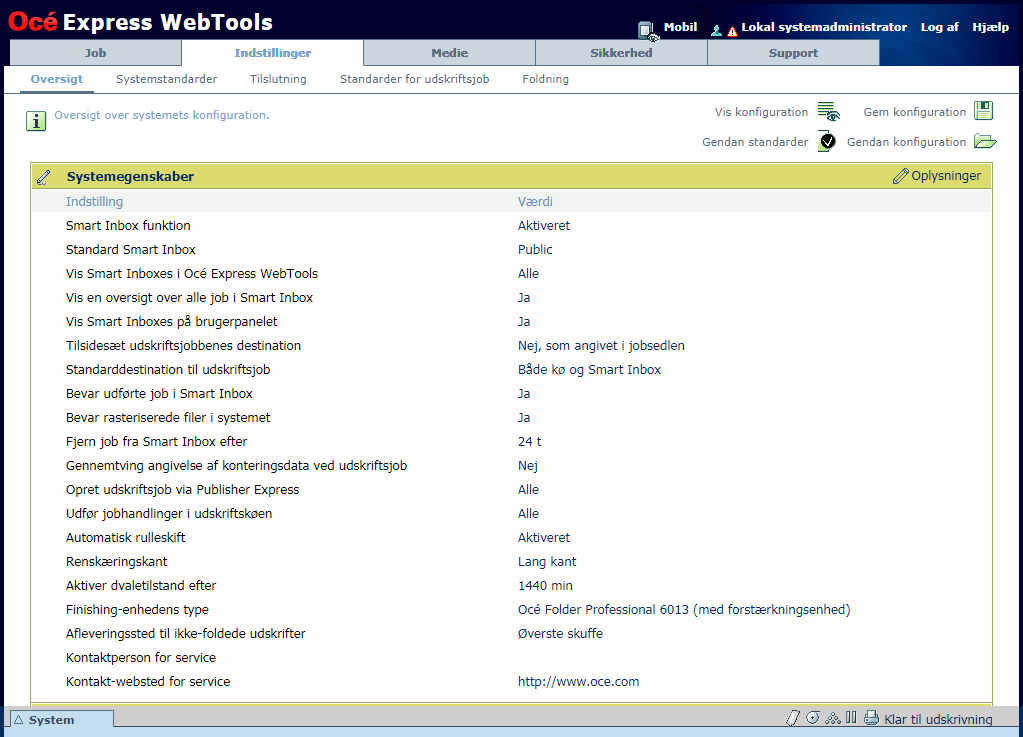This screenshot has height=737, width=1023.
Task: Click Vis Smart Inboxes på brugerpanelet row
Action: click(172, 322)
